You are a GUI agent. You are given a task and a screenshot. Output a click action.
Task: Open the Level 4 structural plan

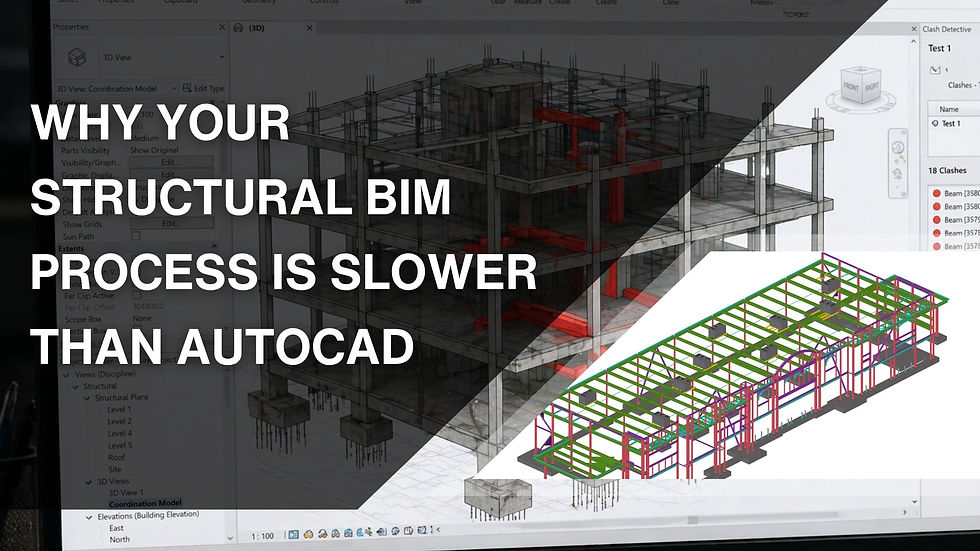click(x=119, y=434)
